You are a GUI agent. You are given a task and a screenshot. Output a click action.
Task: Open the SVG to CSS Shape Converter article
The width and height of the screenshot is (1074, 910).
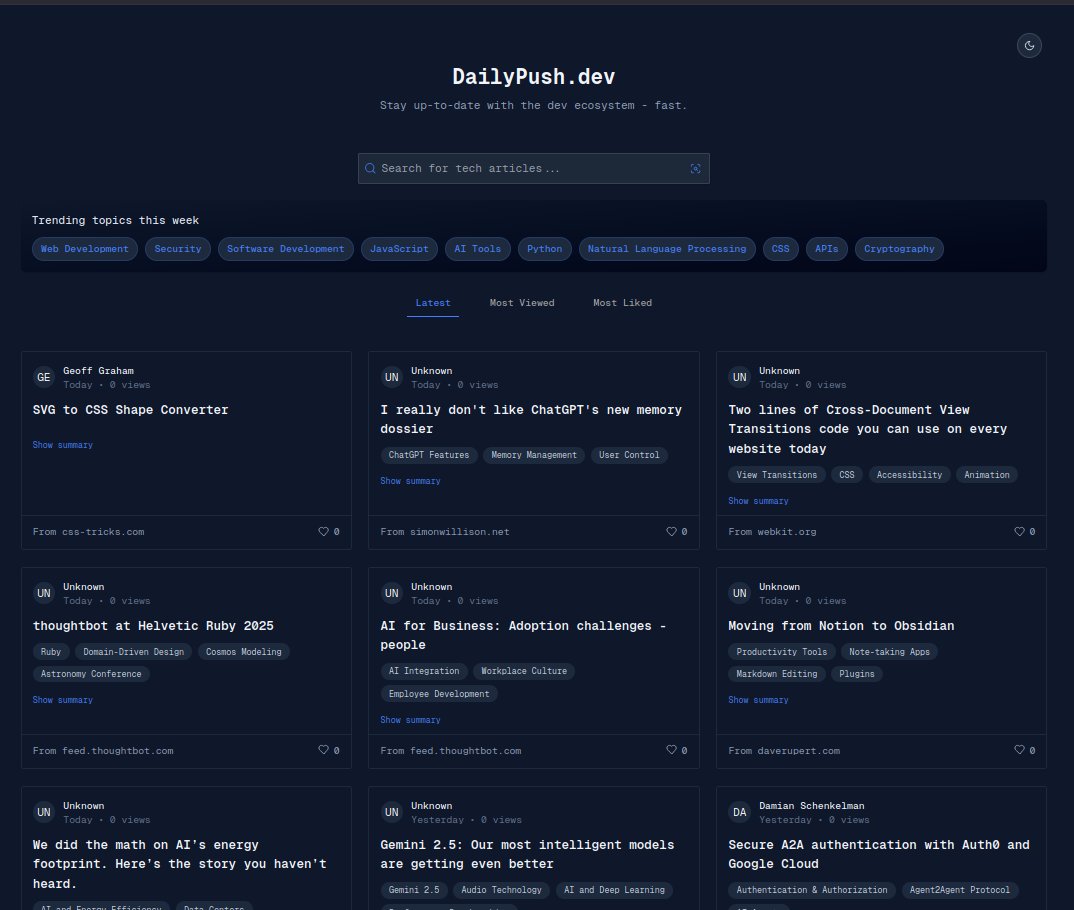[130, 410]
